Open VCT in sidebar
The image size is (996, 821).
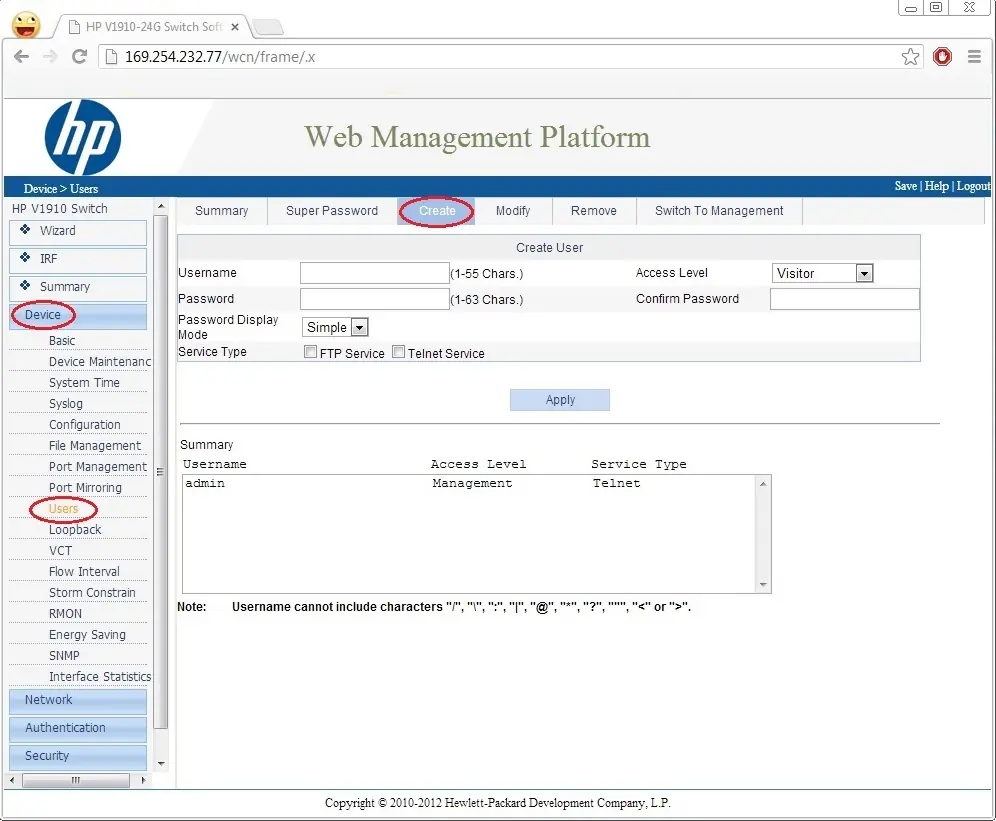60,550
